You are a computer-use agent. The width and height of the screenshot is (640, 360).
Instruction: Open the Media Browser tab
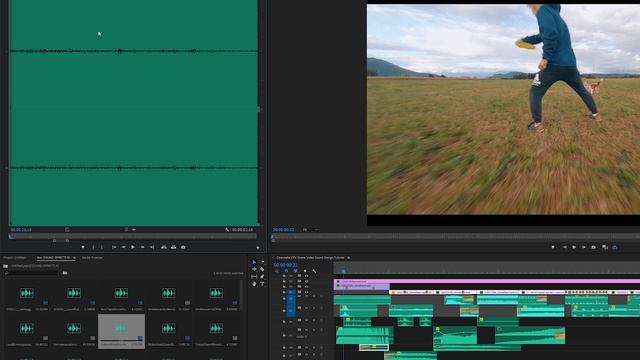(92, 258)
